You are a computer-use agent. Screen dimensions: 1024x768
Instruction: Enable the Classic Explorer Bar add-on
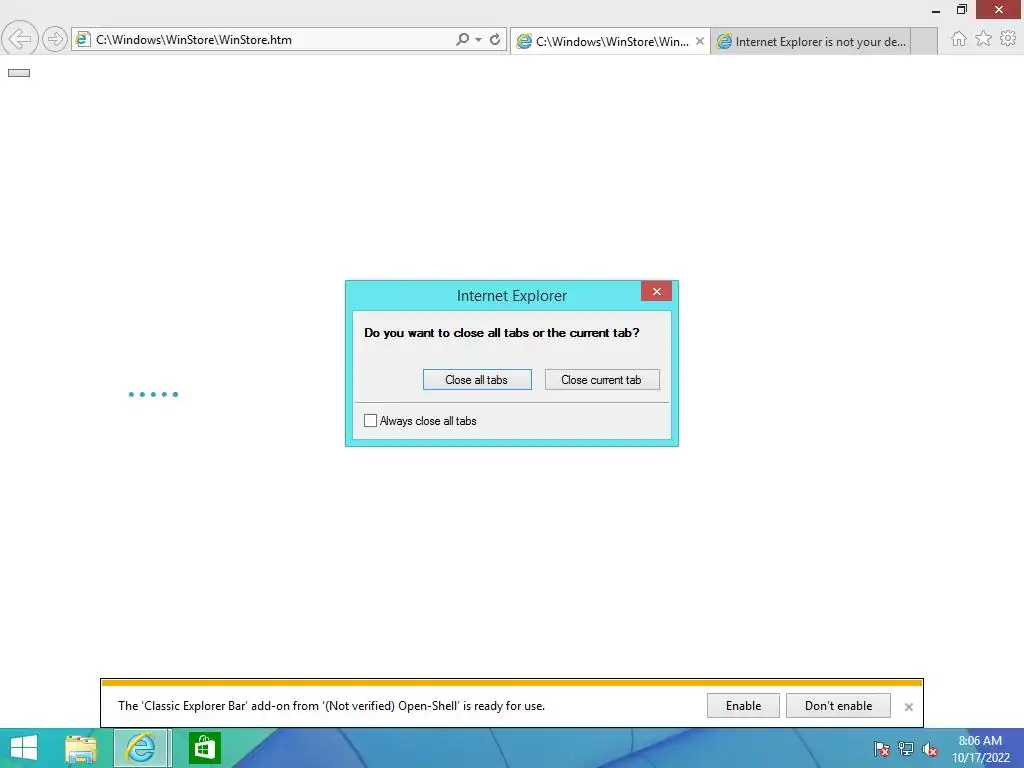coord(743,705)
